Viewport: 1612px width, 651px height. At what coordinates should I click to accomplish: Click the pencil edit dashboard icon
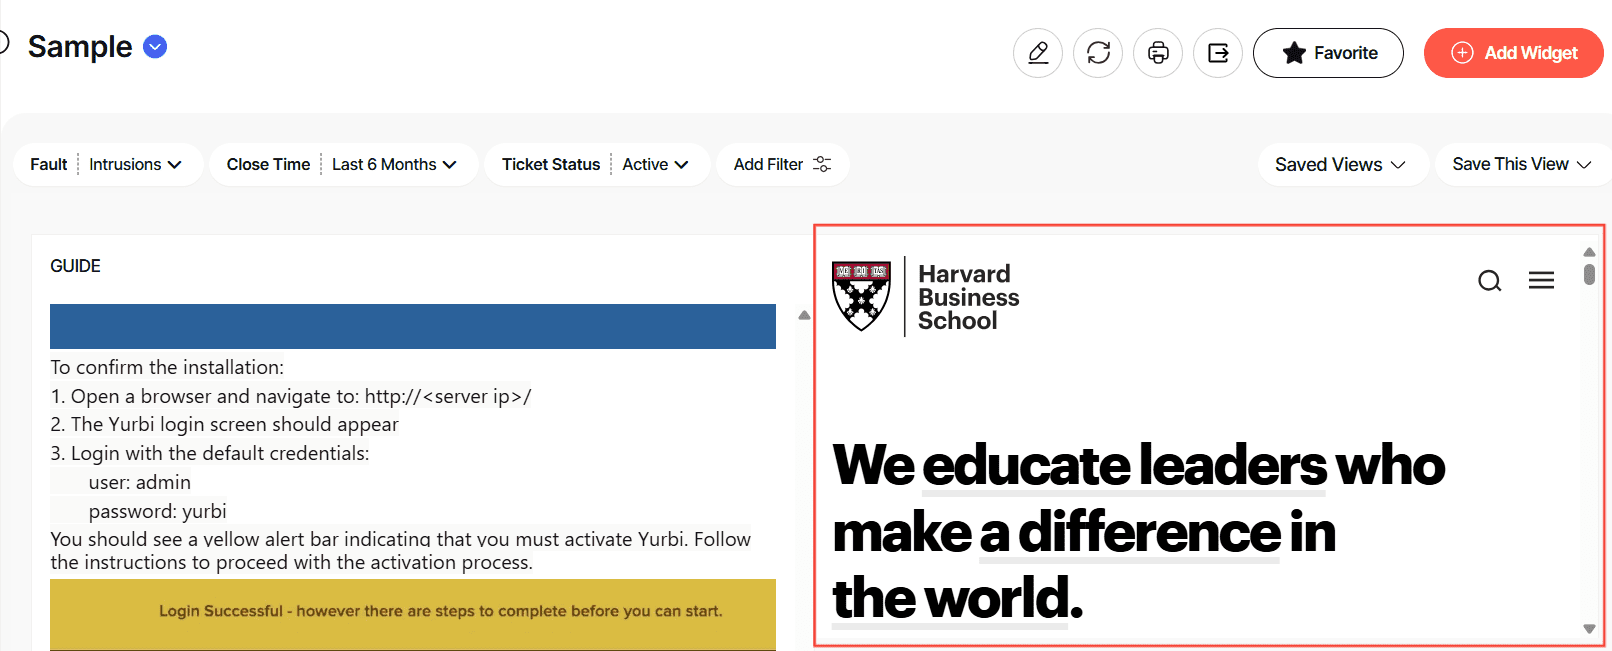1038,53
